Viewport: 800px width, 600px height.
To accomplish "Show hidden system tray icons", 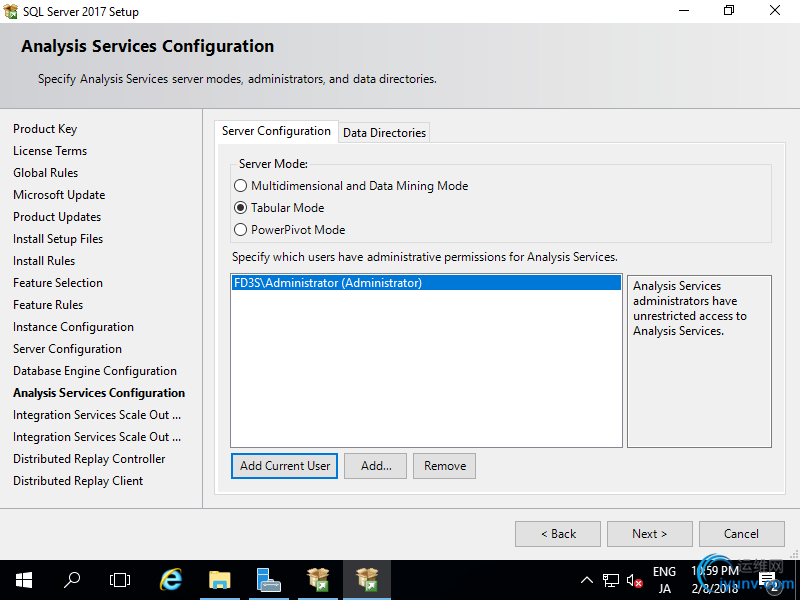I will click(587, 580).
